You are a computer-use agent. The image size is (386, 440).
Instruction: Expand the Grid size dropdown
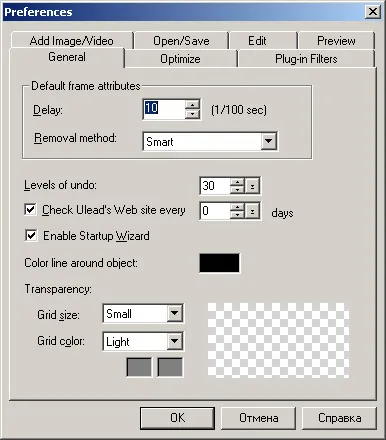(174, 313)
